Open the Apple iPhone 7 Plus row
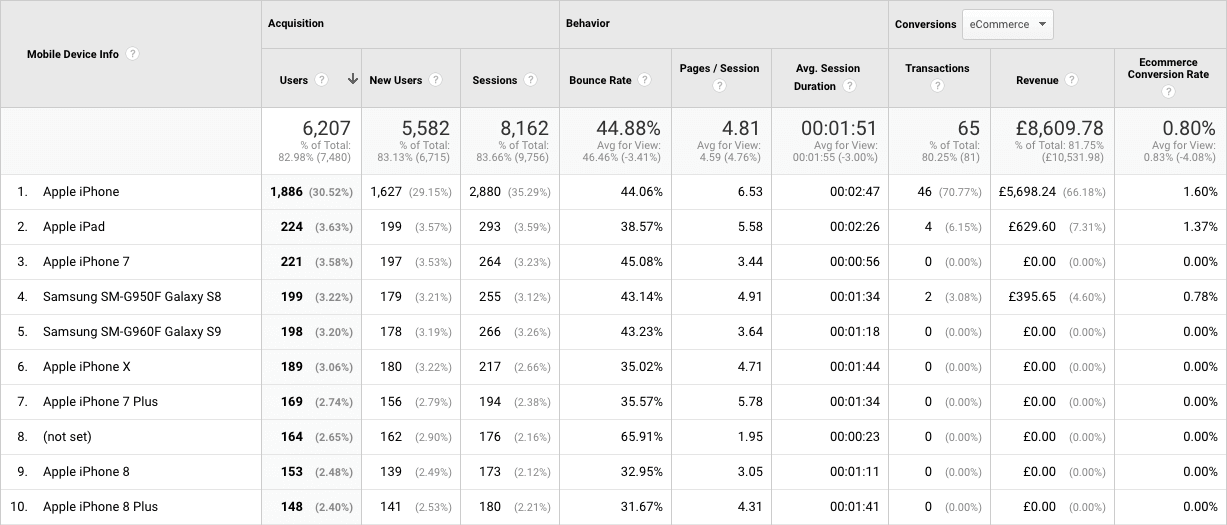Viewport: 1227px width, 525px height. pos(100,402)
